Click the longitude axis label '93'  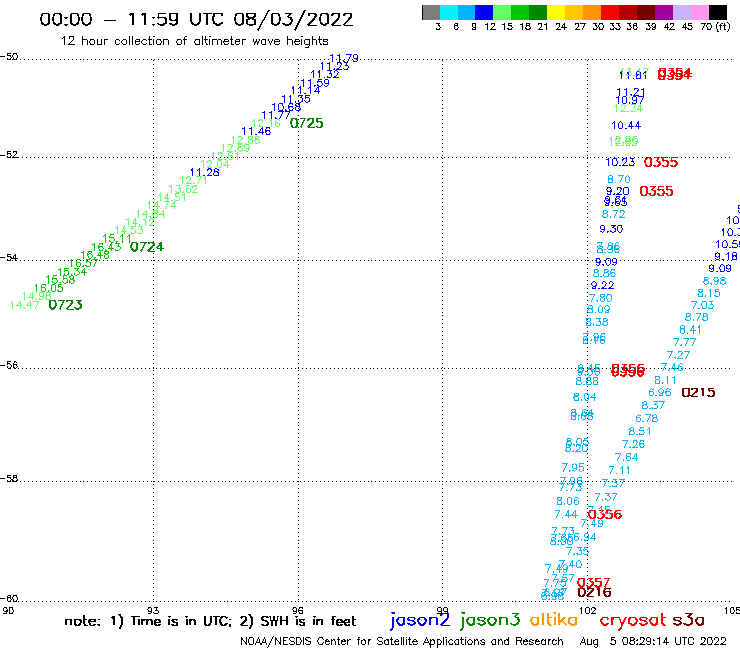pos(153,610)
